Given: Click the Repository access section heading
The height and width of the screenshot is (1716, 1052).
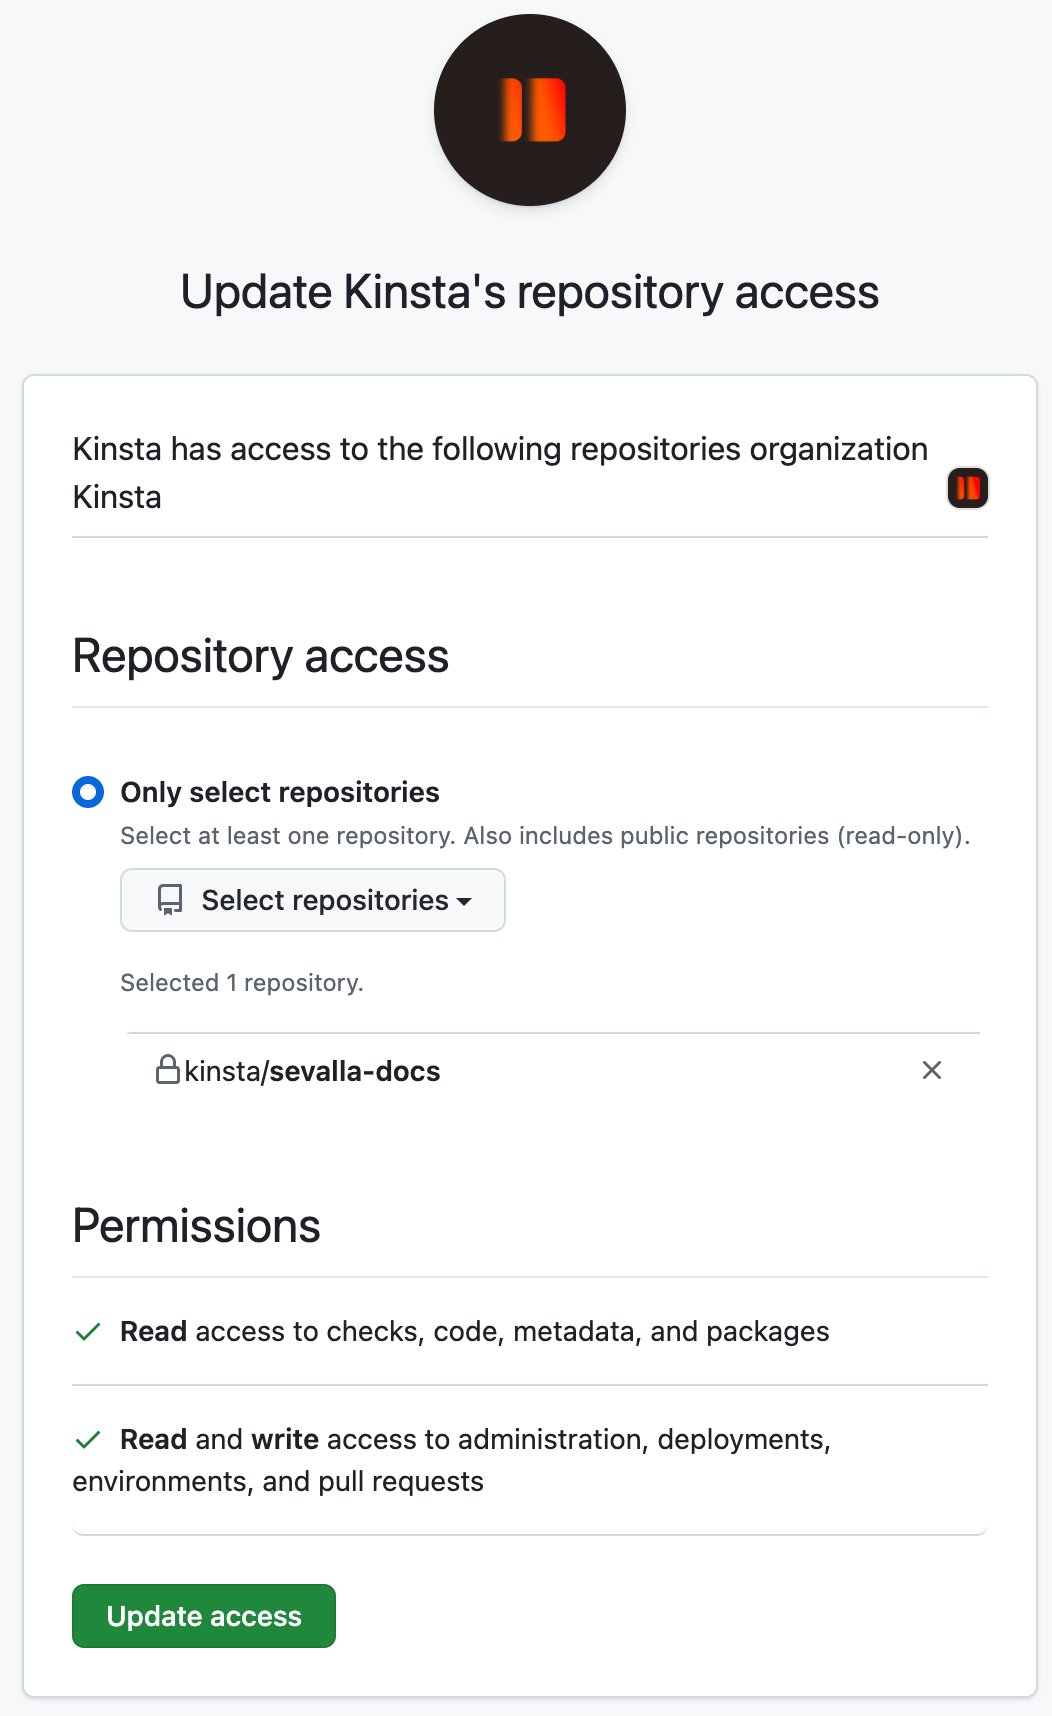Looking at the screenshot, I should tap(260, 656).
